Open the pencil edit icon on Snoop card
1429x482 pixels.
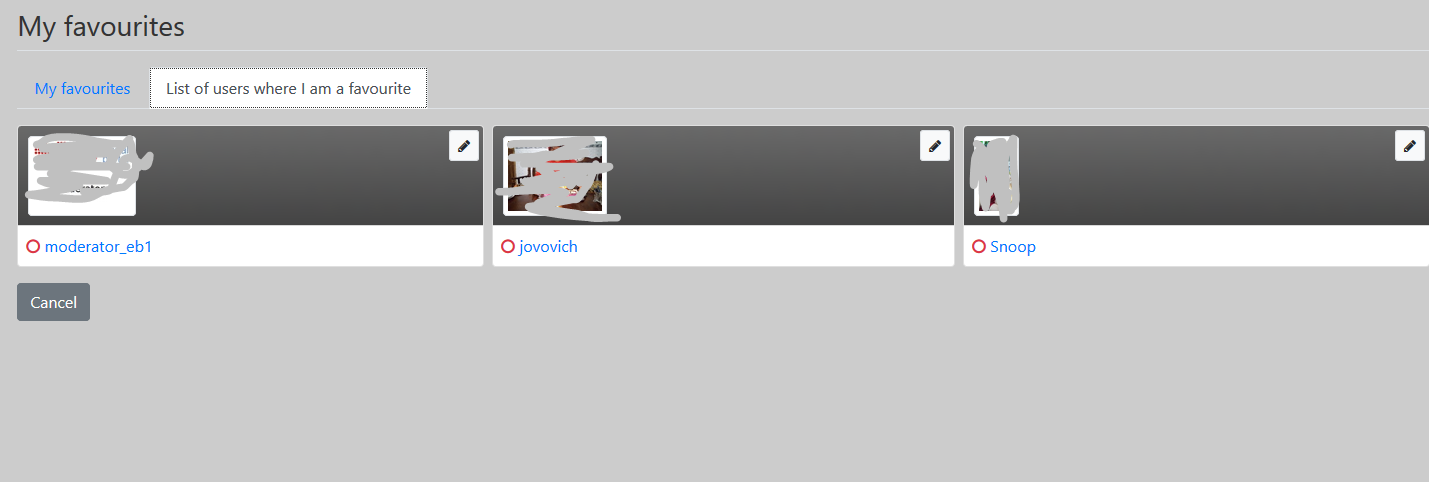(1410, 146)
